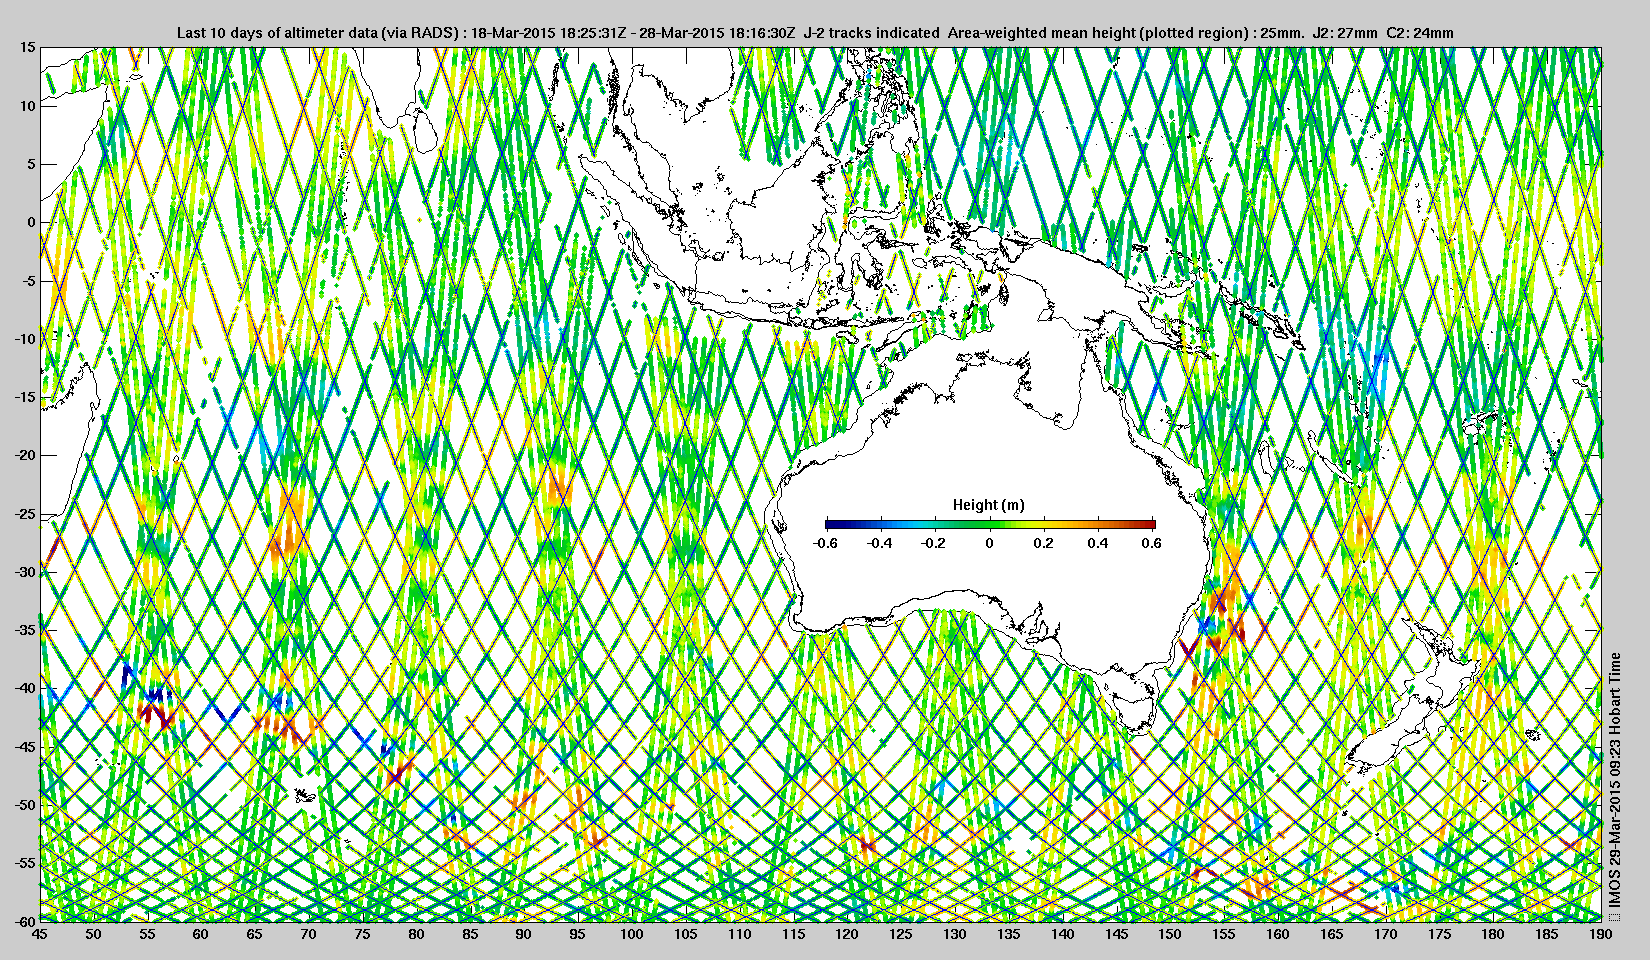Select the "C2: 24mm" text in the title
The height and width of the screenshot is (960, 1650).
coord(1420,33)
